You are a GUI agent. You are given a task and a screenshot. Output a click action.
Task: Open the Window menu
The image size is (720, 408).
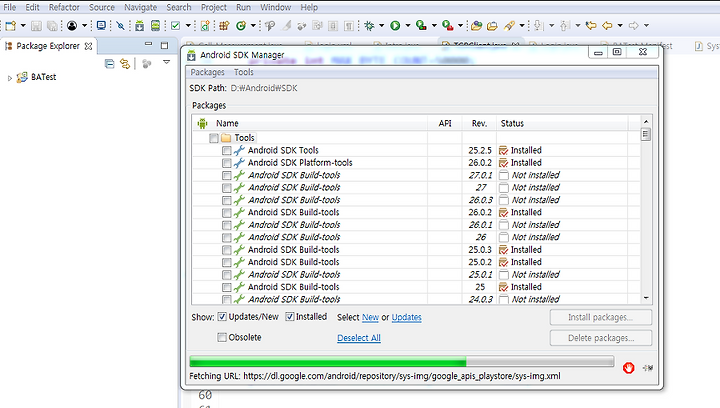point(276,7)
